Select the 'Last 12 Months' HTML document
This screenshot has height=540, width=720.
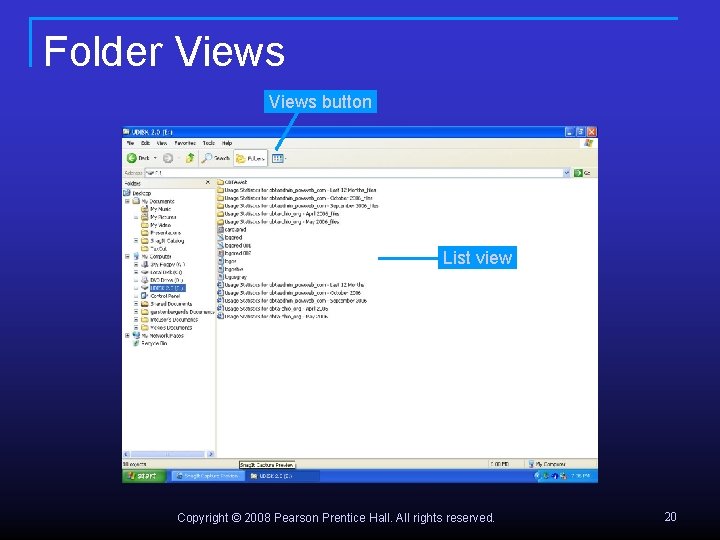pyautogui.click(x=290, y=285)
